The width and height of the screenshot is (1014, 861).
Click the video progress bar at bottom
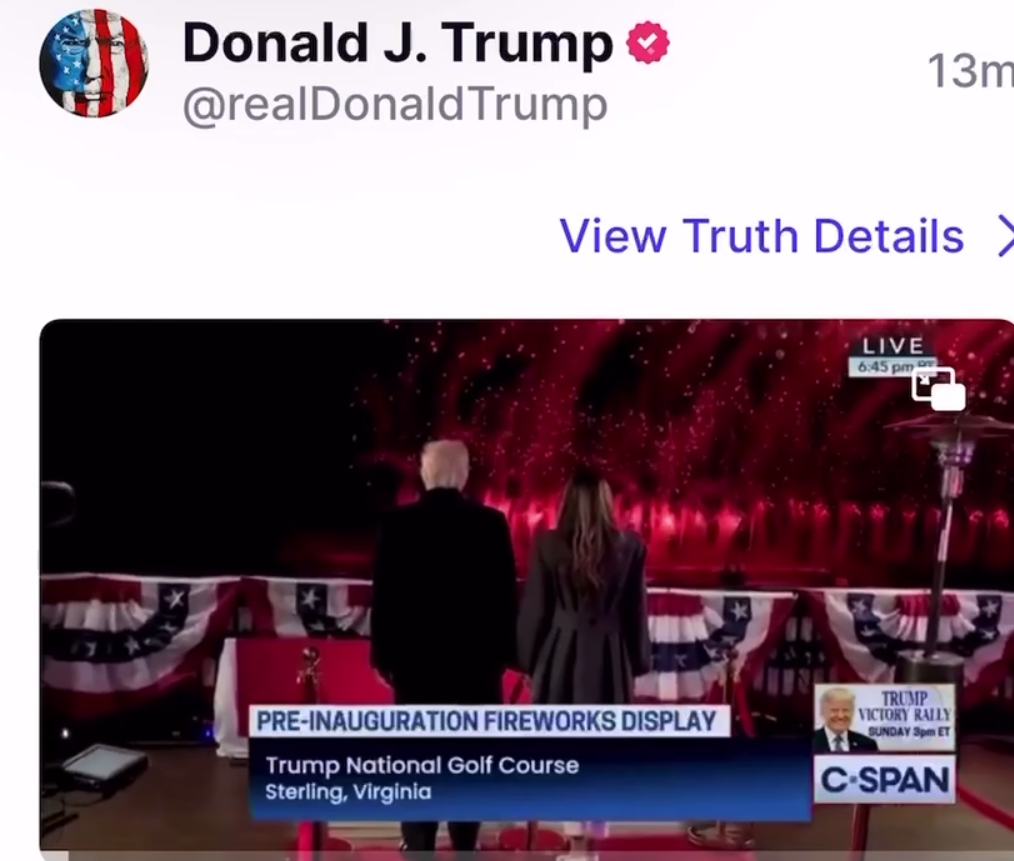(526, 856)
